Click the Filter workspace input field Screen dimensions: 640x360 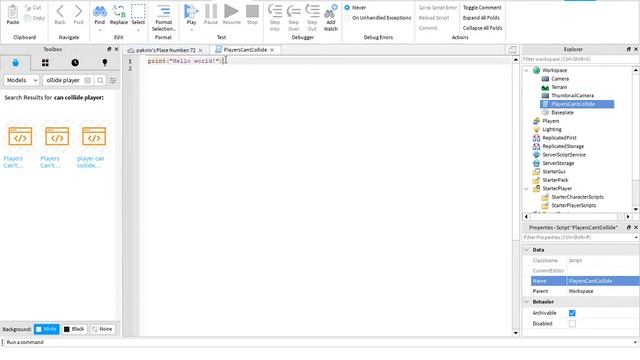[578, 60]
